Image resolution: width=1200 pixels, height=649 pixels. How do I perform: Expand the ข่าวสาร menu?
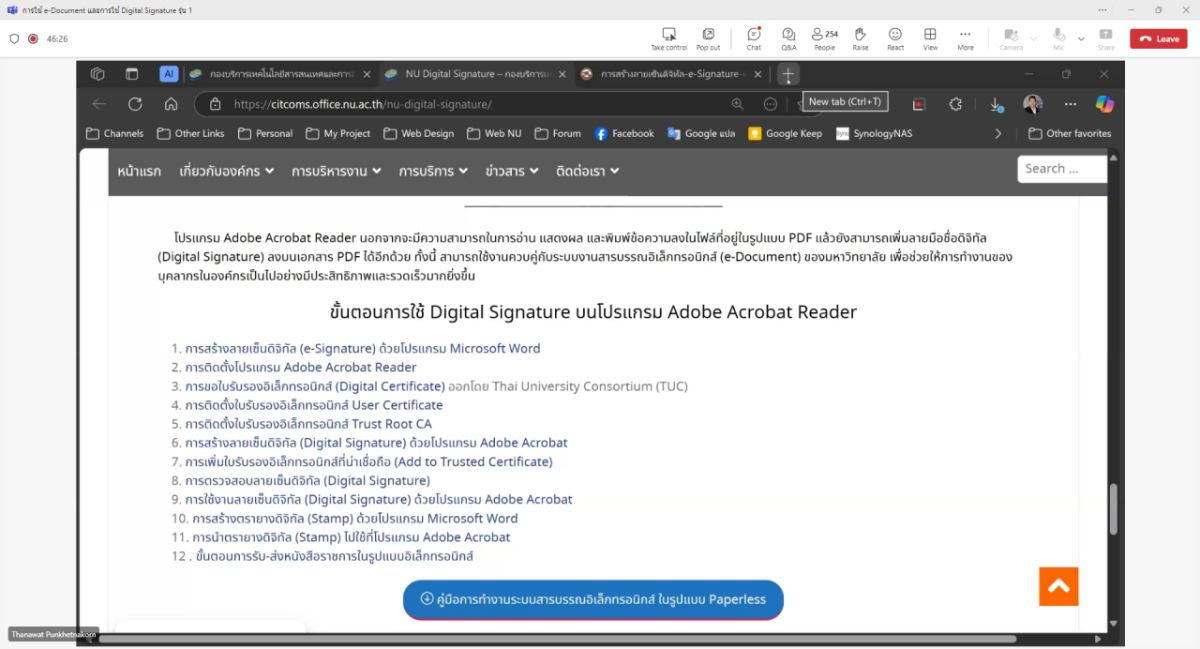tap(512, 171)
